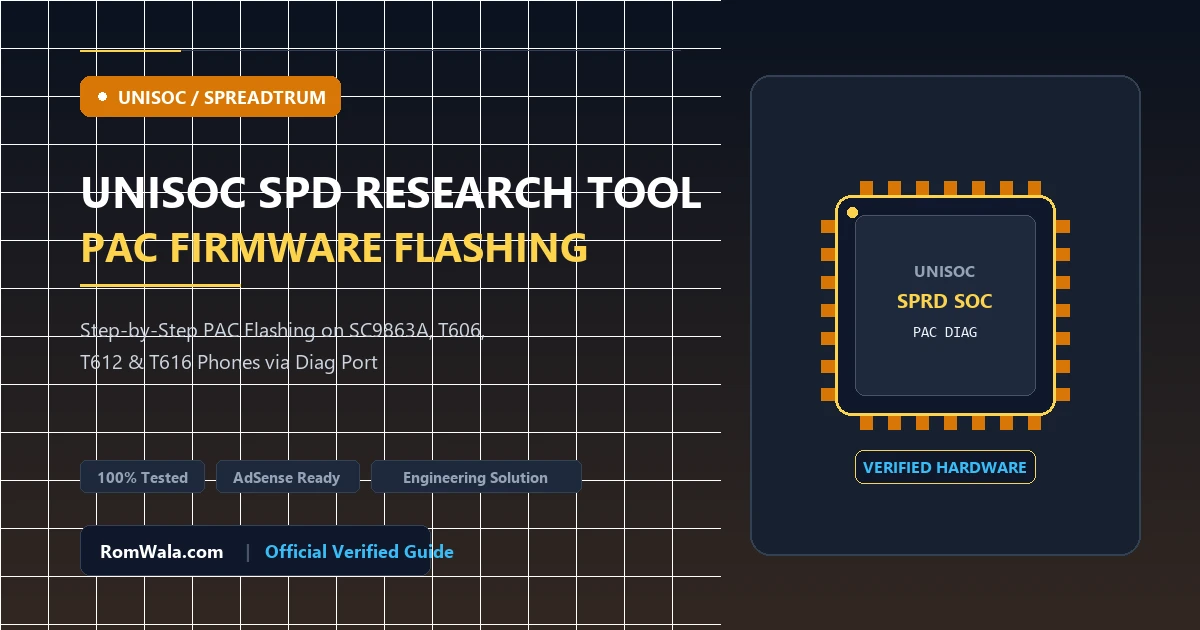Click the PAC FIRMWARE FLASHING heading
This screenshot has width=1200, height=630.
click(x=334, y=246)
